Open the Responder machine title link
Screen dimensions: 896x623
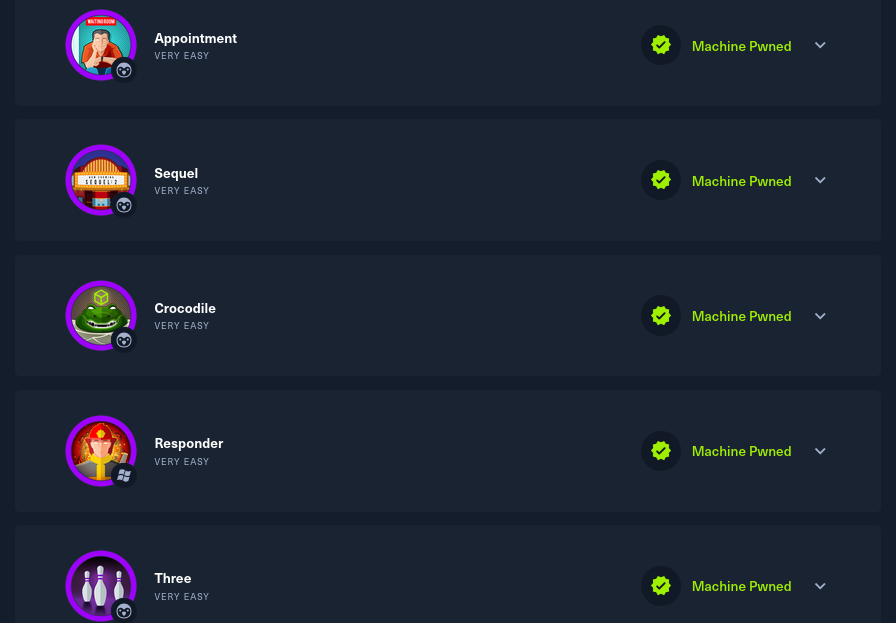pos(189,444)
